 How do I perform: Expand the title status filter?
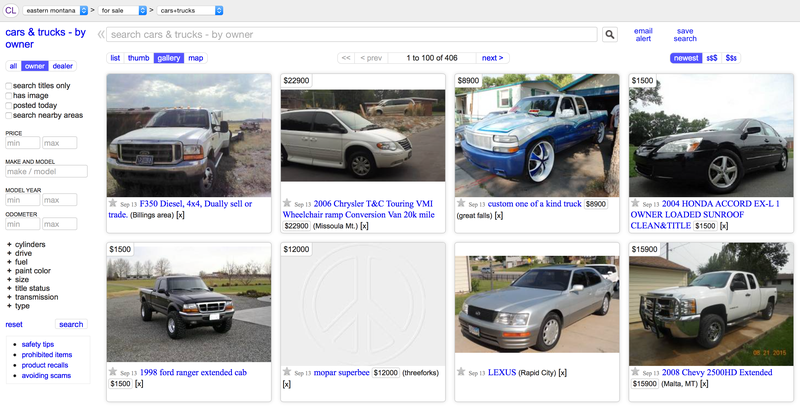tap(28, 288)
